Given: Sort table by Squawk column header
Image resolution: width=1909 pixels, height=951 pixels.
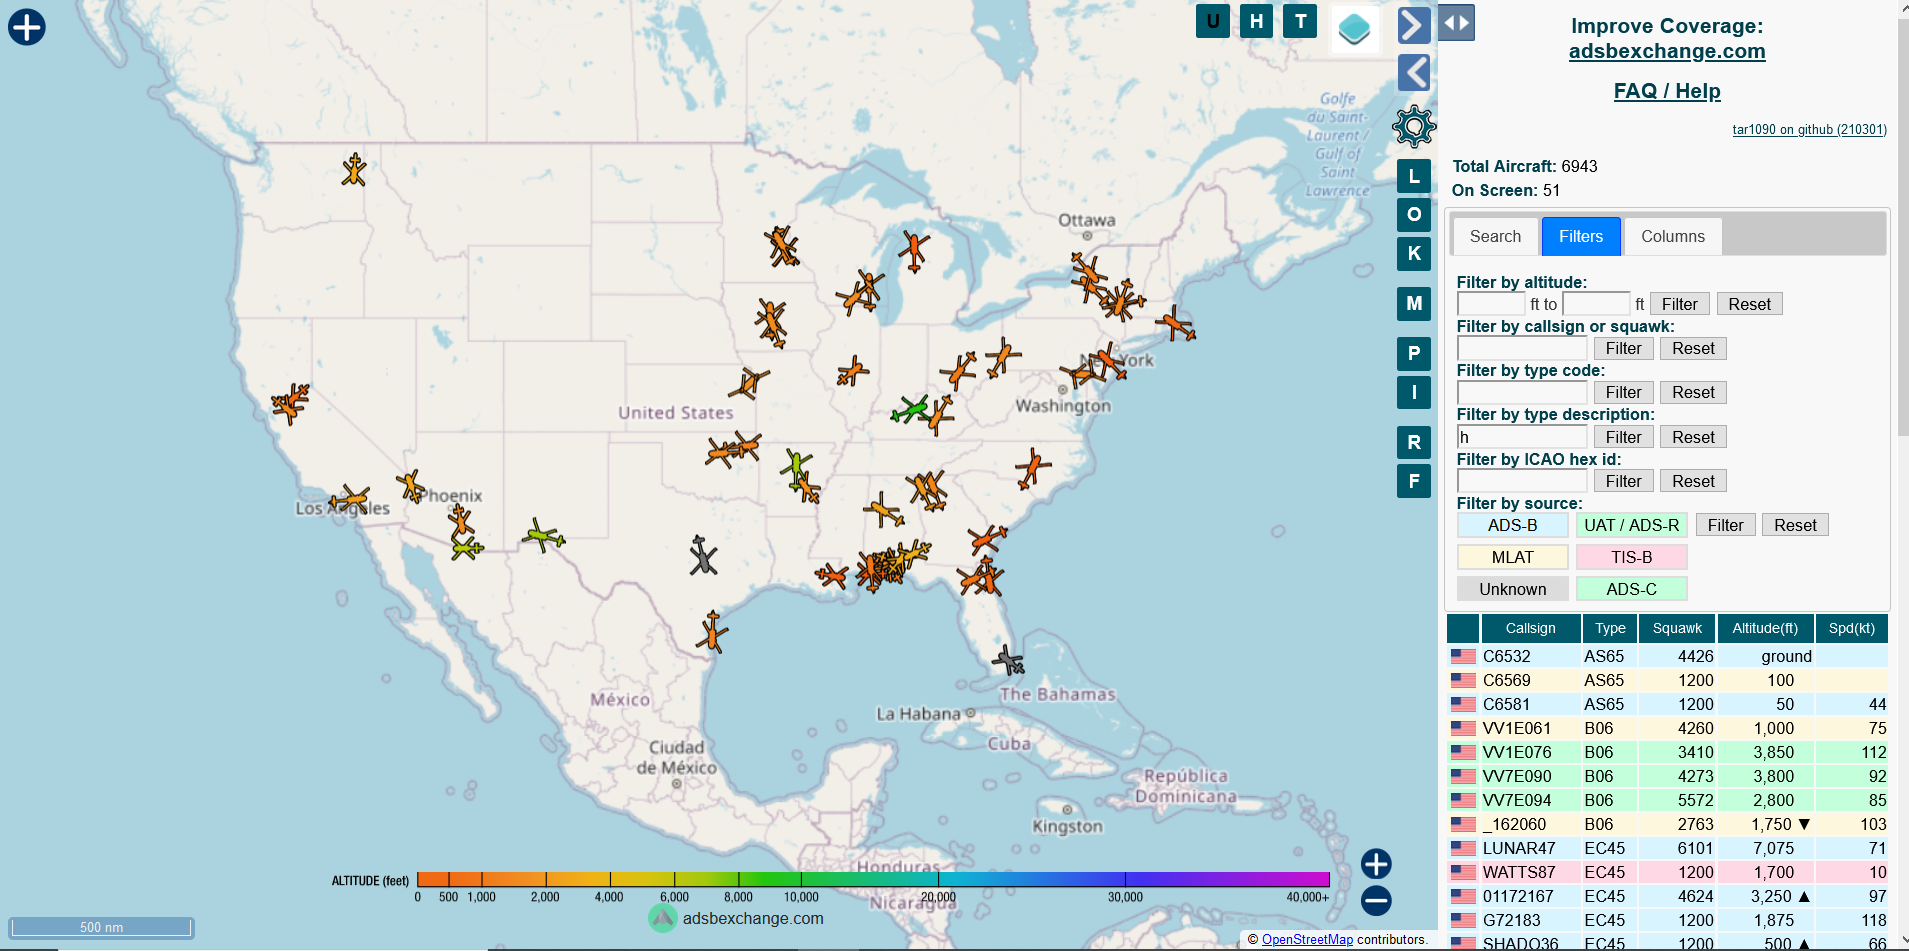Looking at the screenshot, I should point(1677,628).
